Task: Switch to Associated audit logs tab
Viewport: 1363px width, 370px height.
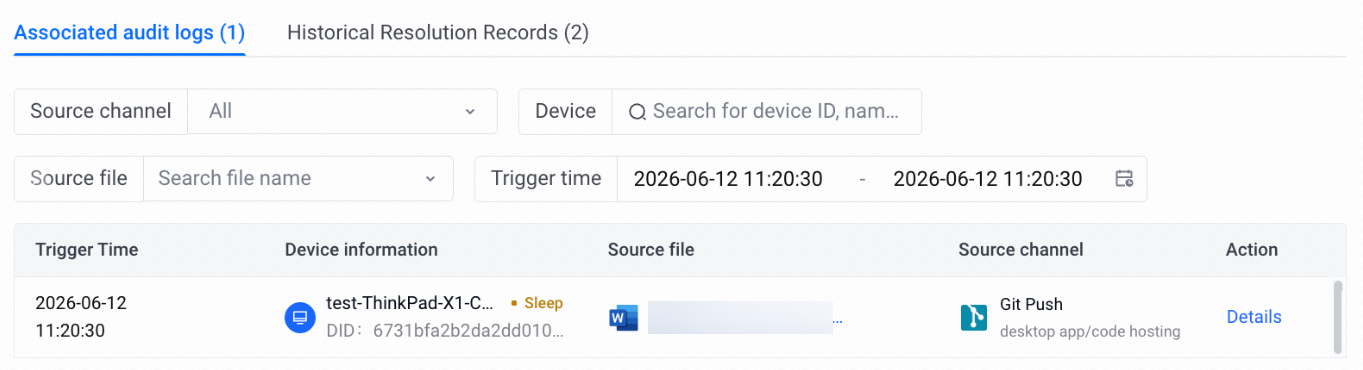Action: [130, 32]
